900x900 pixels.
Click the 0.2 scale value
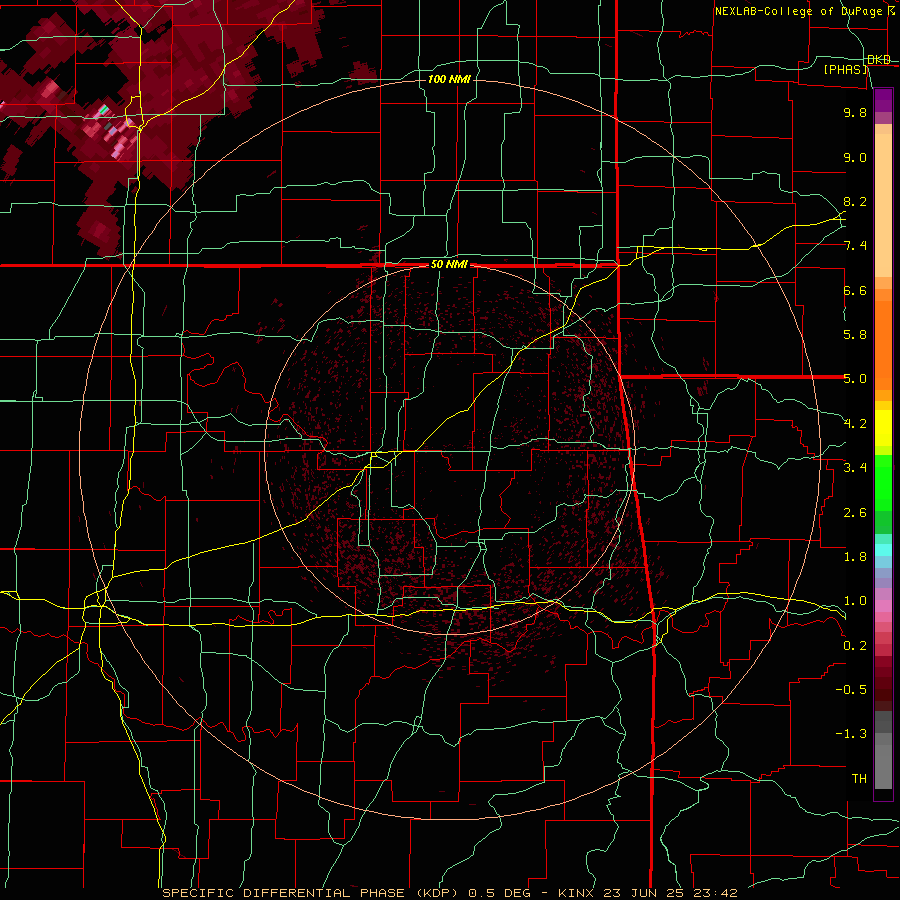coord(855,646)
